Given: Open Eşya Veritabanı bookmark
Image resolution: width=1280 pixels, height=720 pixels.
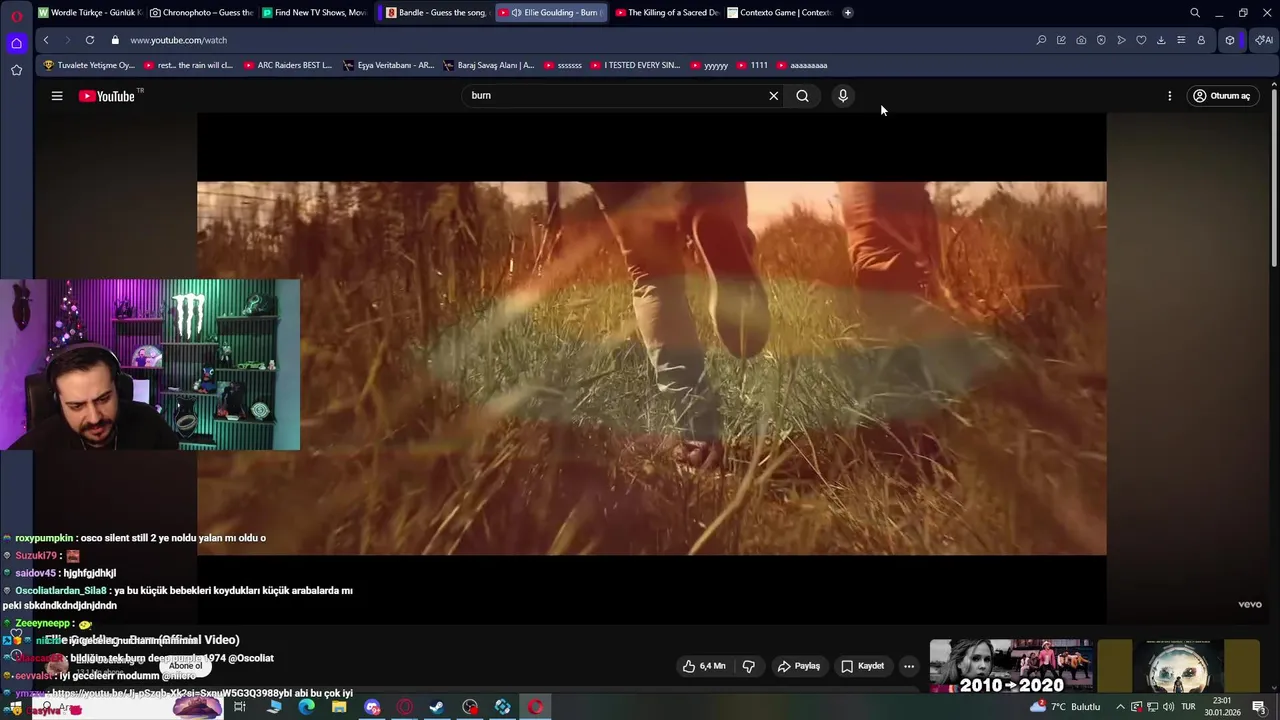Looking at the screenshot, I should 388,65.
